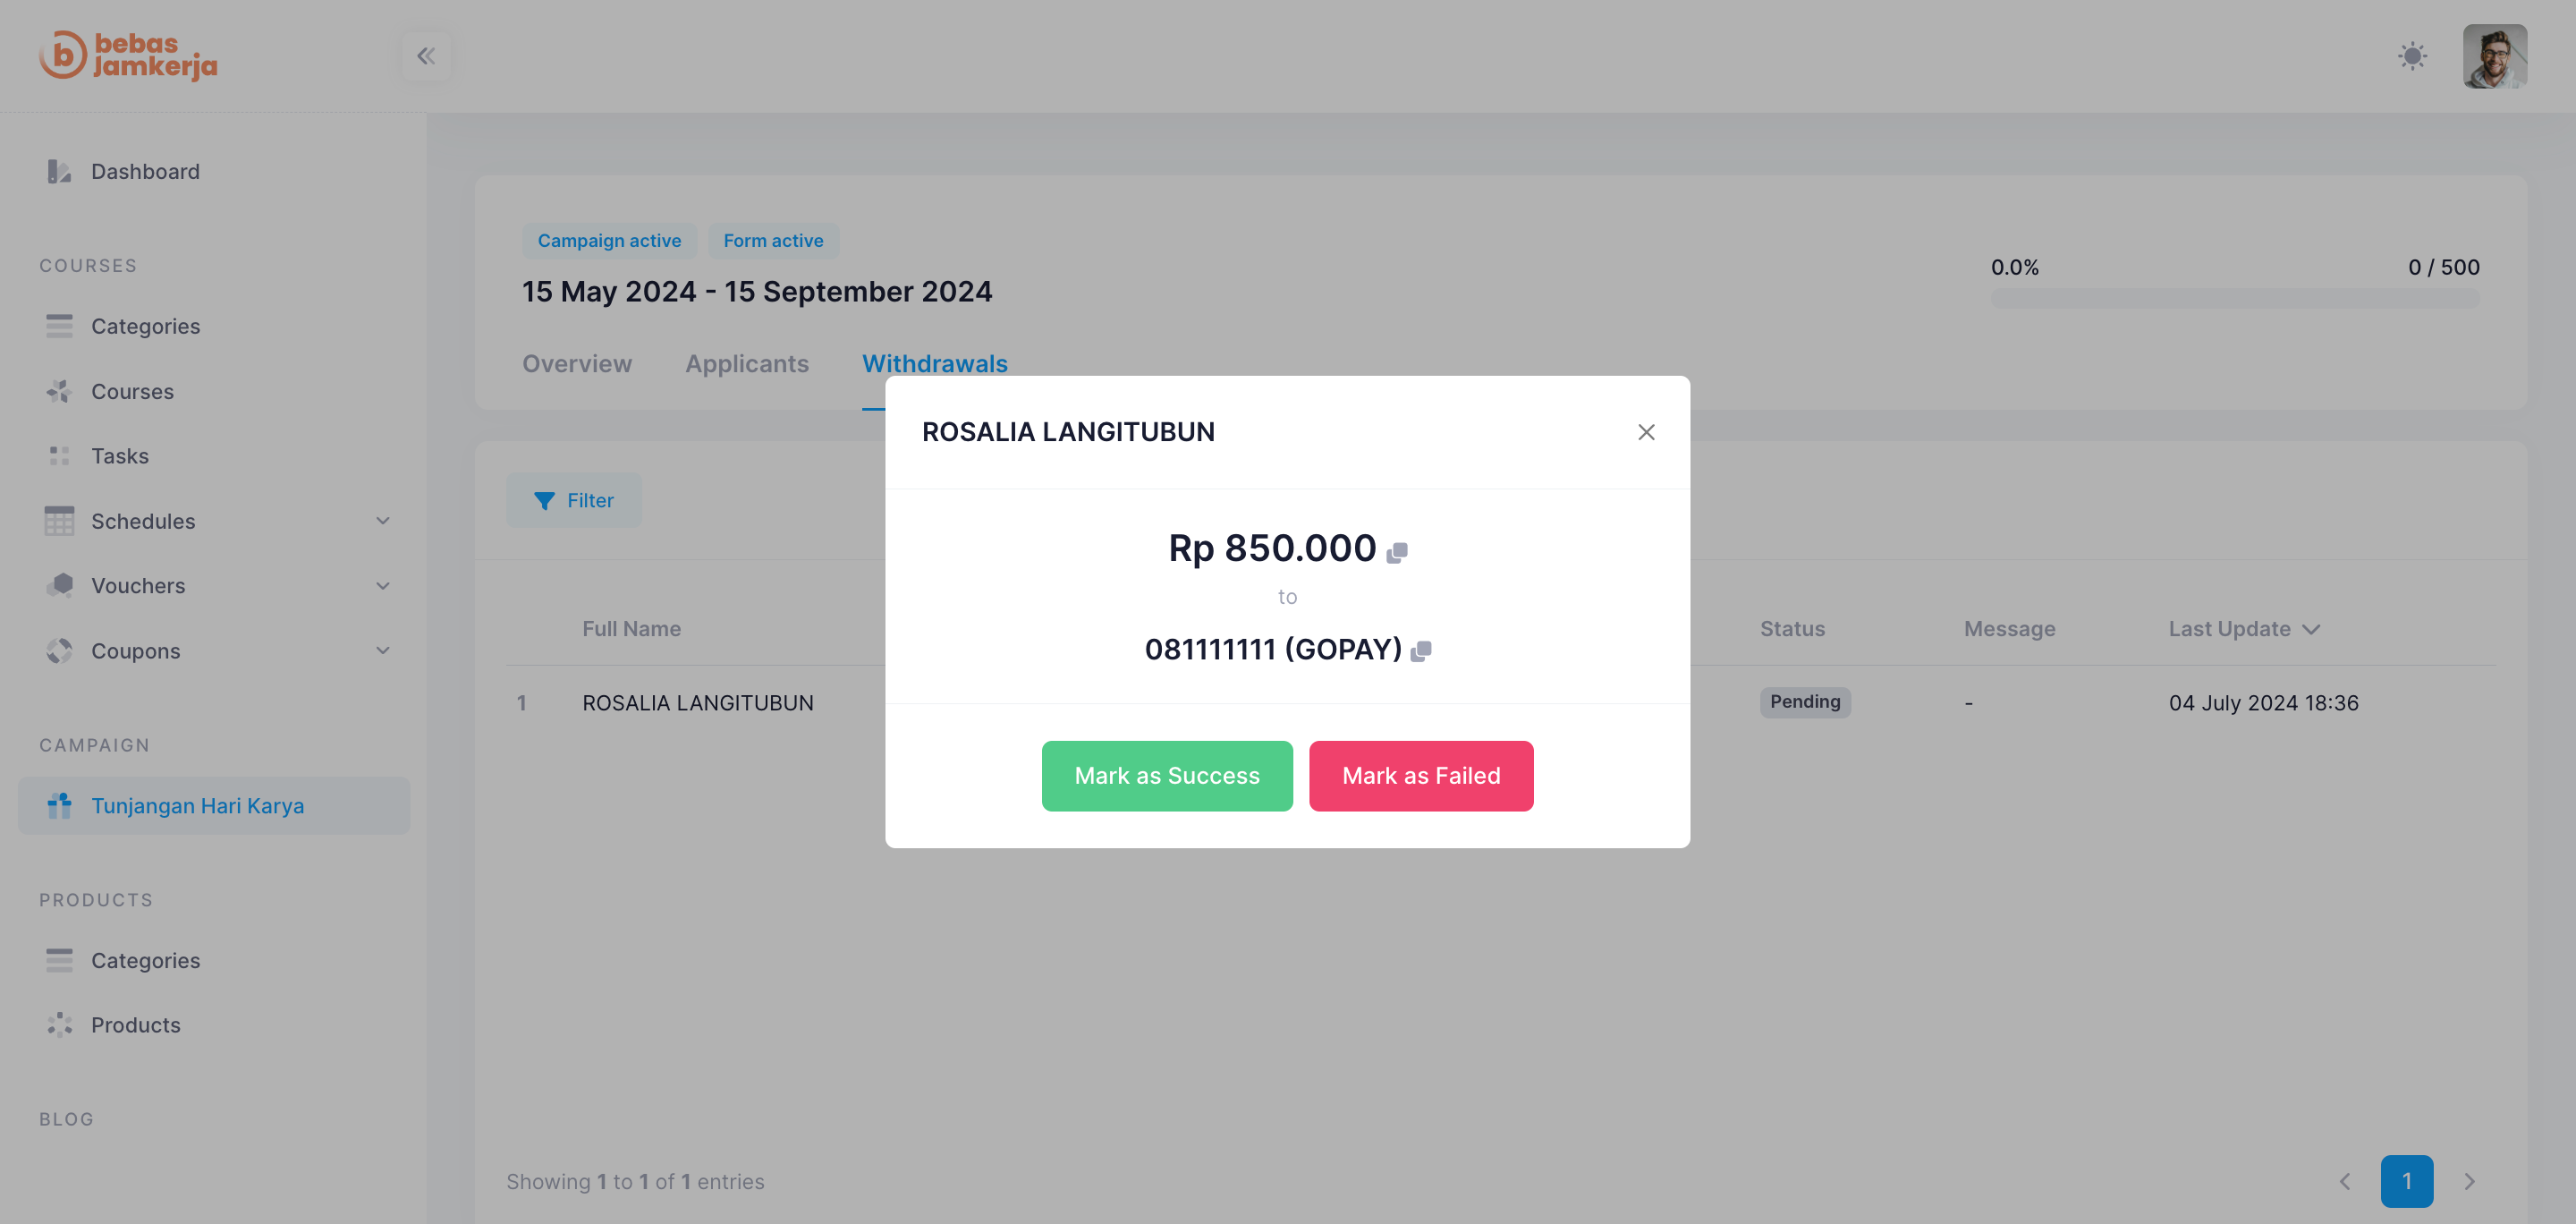Switch to the Applicants tab

pyautogui.click(x=747, y=364)
